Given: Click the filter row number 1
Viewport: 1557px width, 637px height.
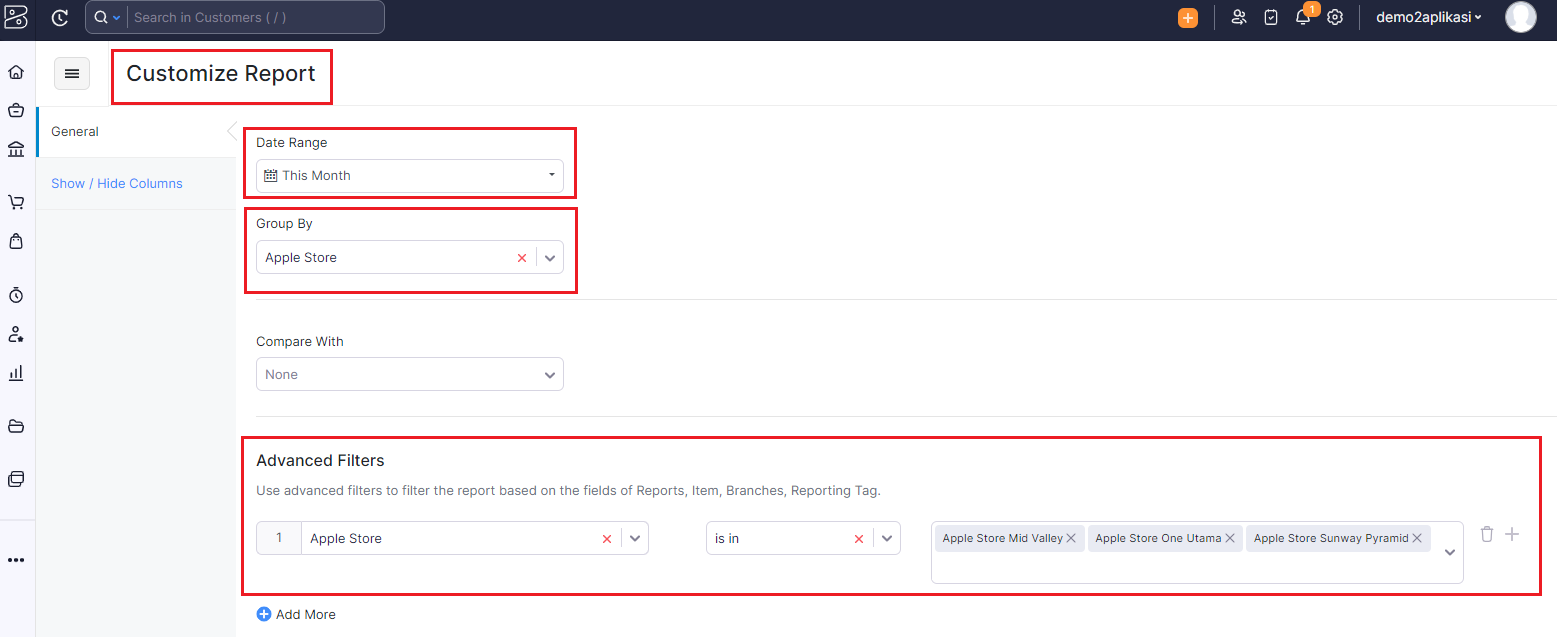Looking at the screenshot, I should tap(279, 538).
